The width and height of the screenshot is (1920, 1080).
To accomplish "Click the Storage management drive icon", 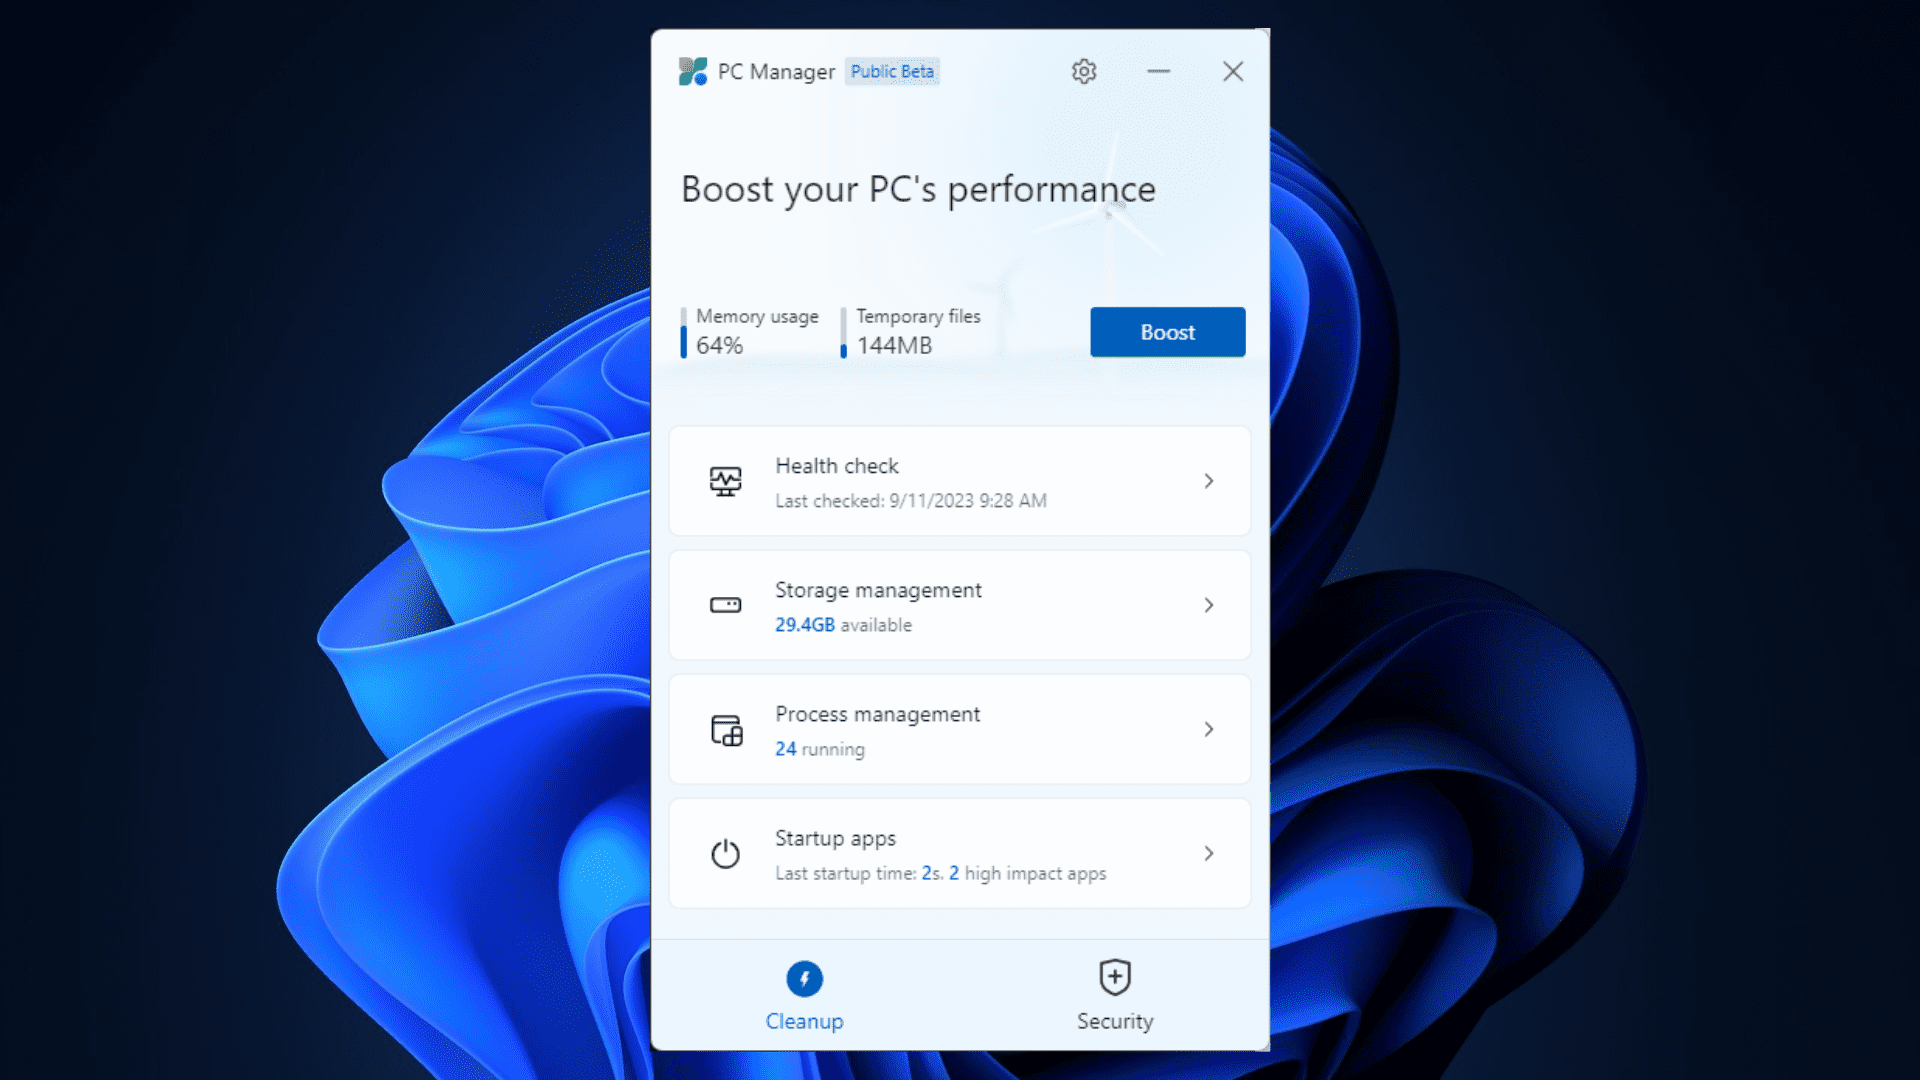I will (x=726, y=605).
